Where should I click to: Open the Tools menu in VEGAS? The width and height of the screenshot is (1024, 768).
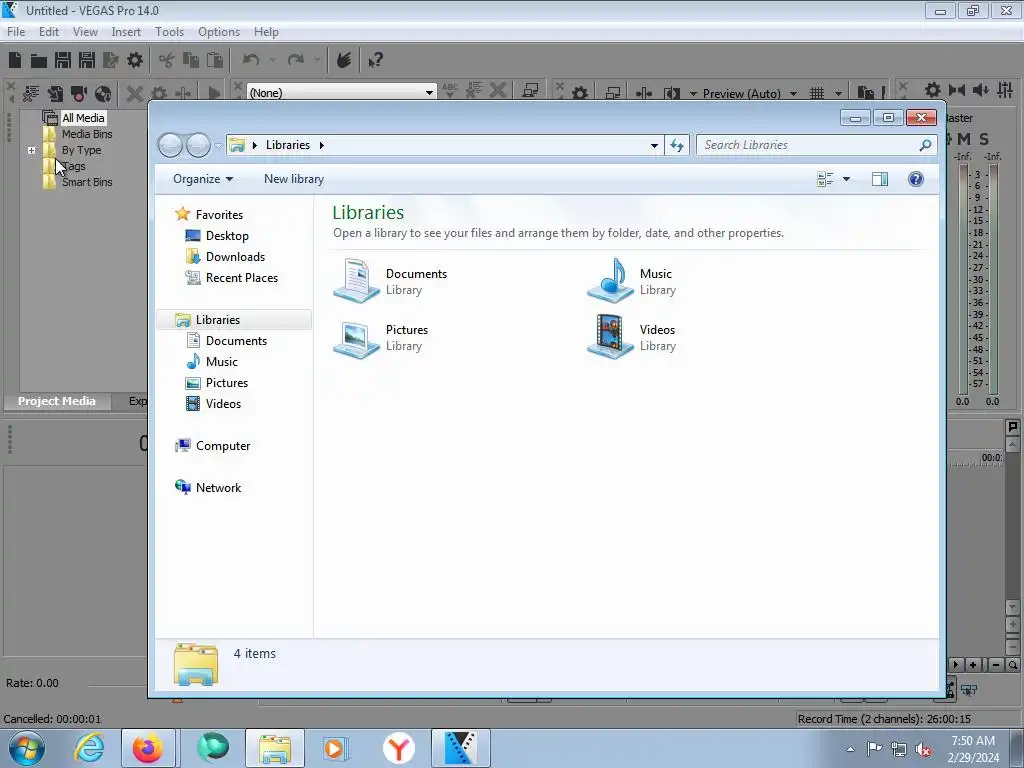(x=169, y=32)
